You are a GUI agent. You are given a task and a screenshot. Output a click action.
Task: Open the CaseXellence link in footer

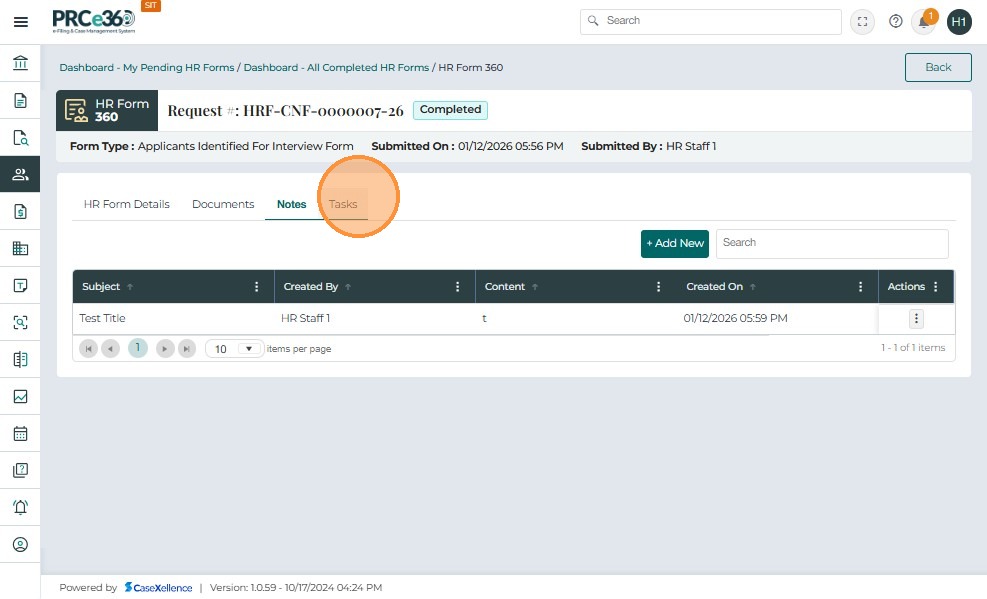159,588
